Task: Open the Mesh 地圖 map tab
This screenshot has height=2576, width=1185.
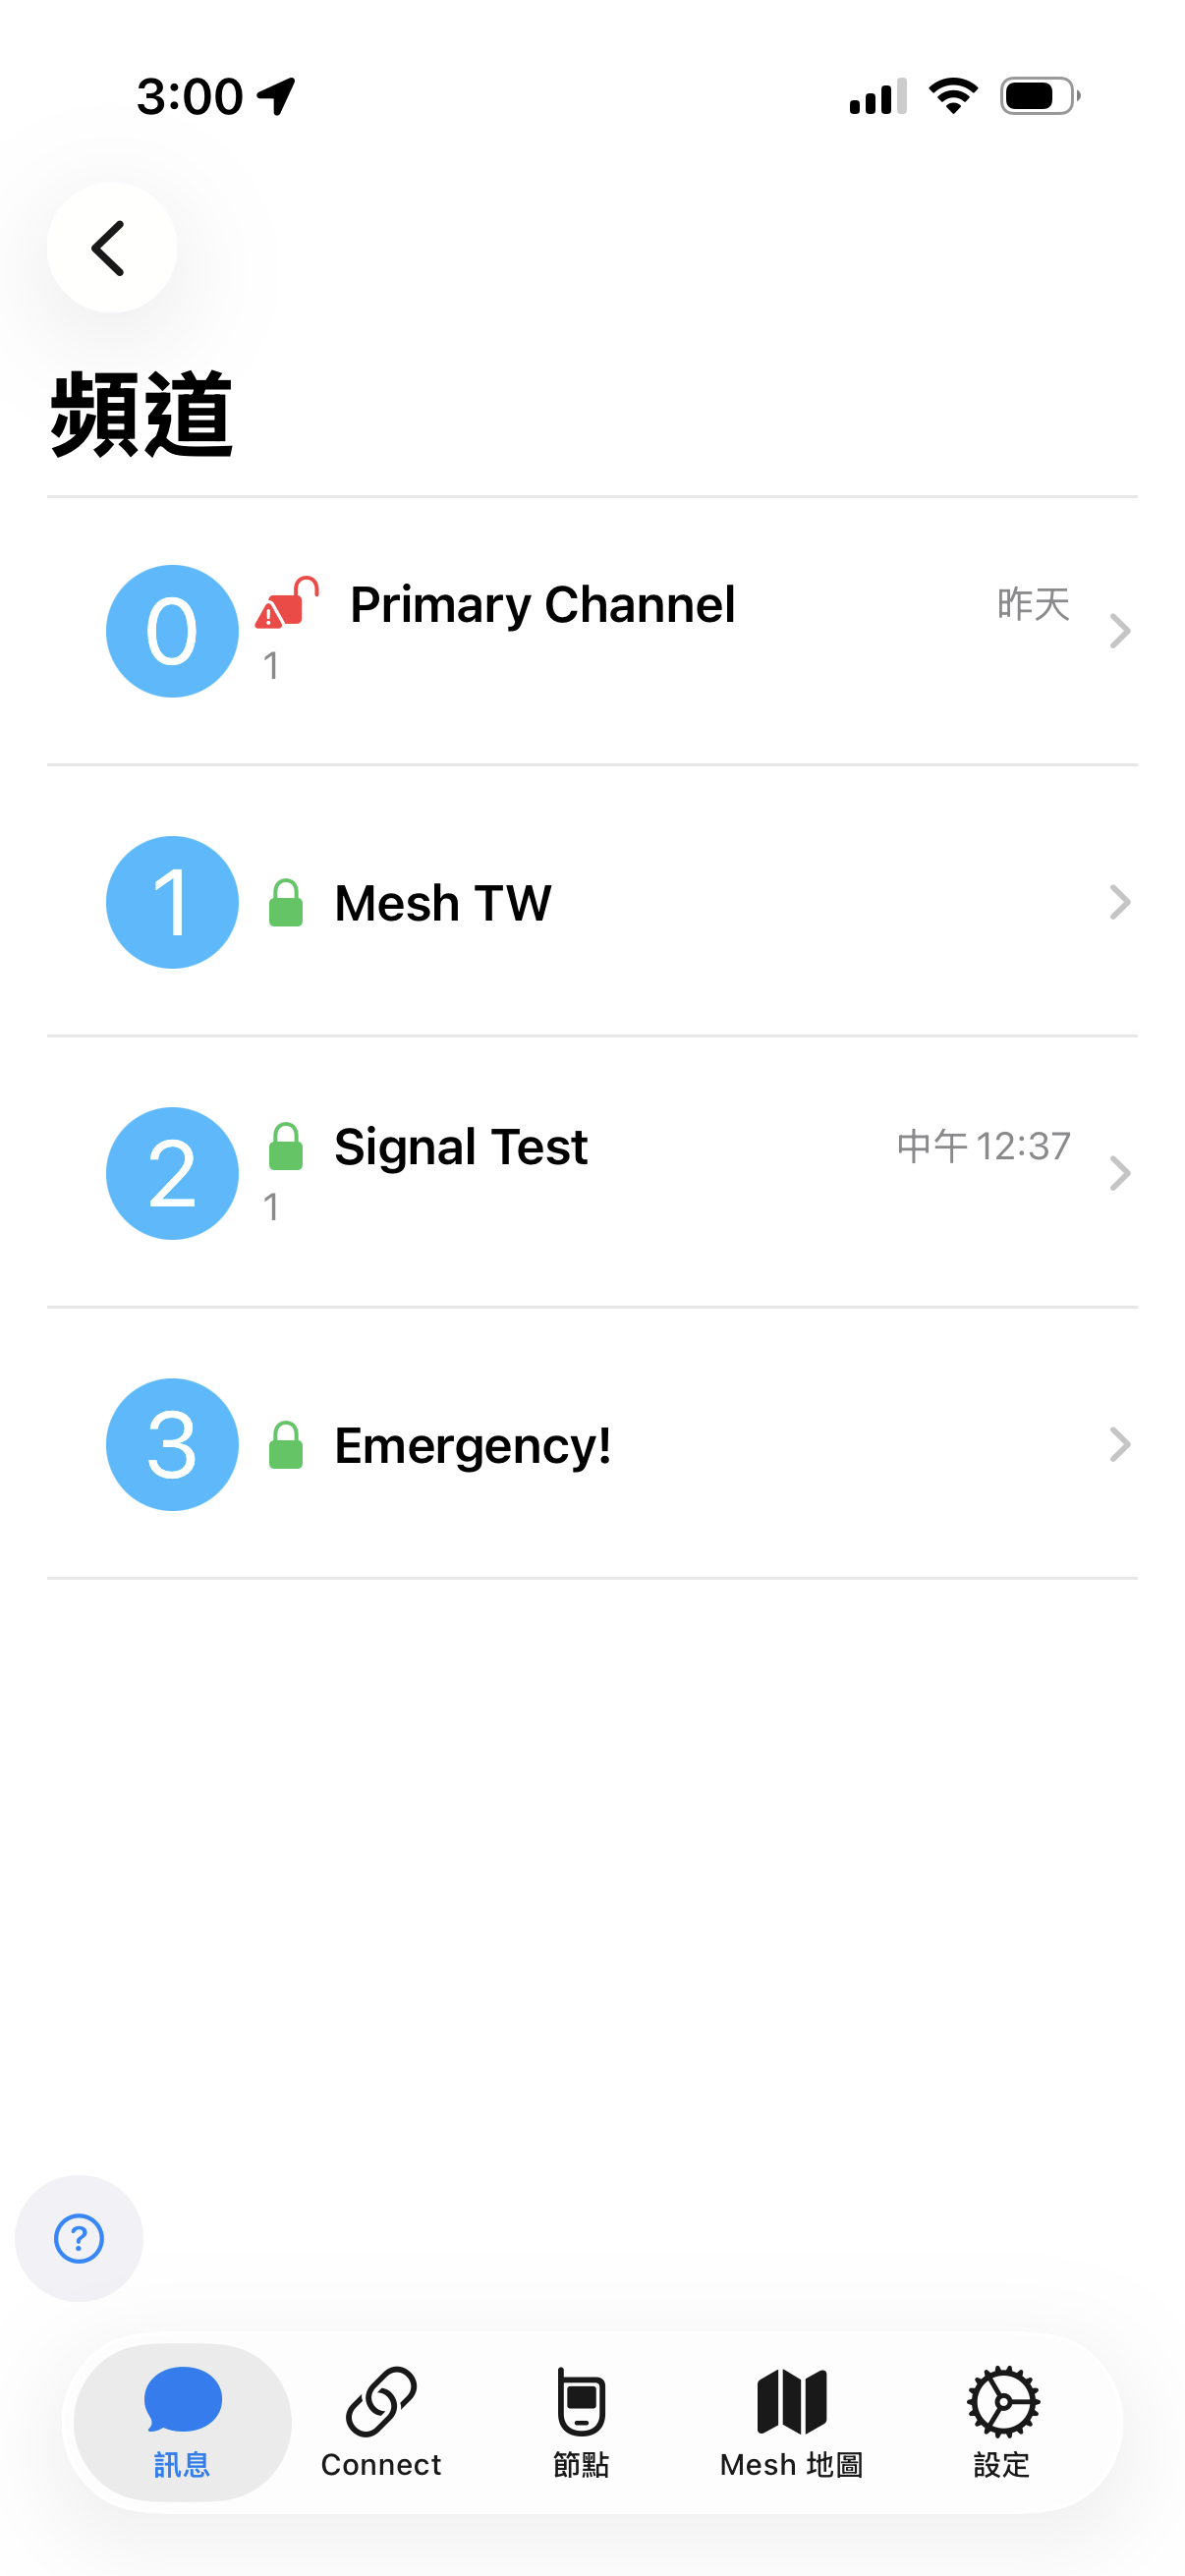Action: pyautogui.click(x=791, y=2421)
